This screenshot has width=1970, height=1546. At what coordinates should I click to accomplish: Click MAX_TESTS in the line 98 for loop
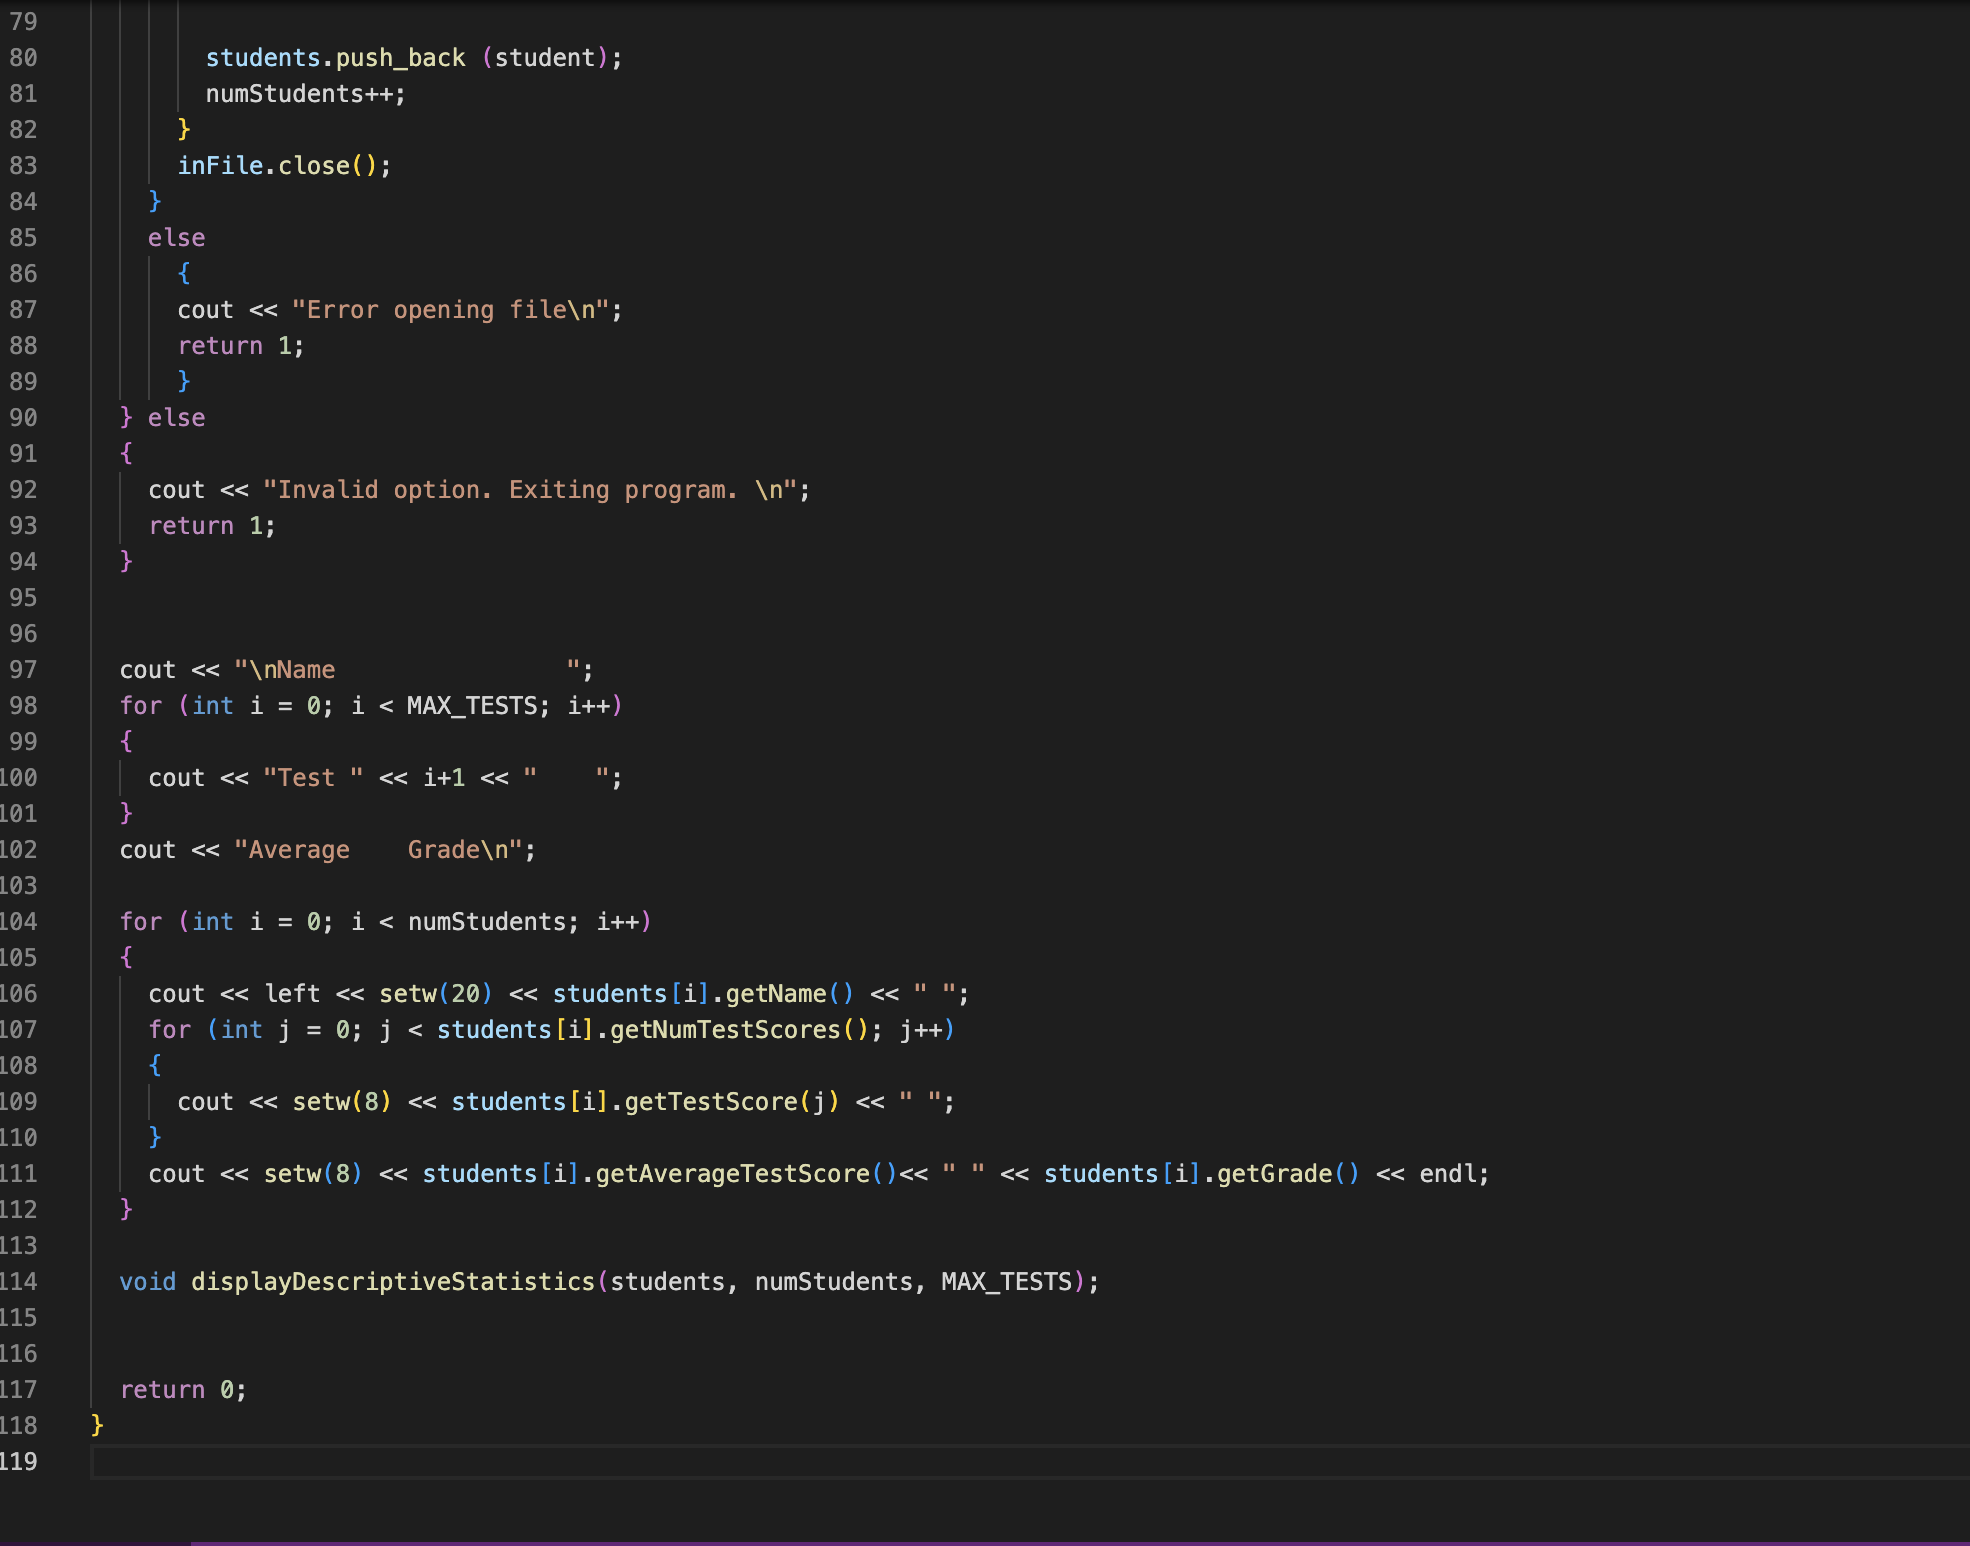[x=471, y=705]
